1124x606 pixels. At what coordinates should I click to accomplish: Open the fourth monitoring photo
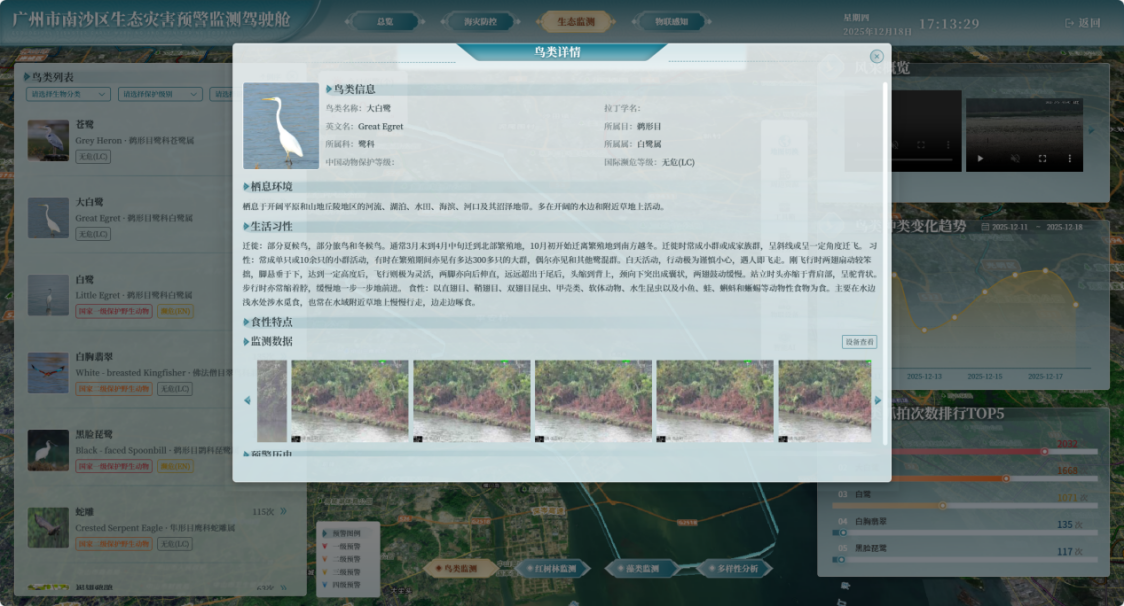tap(715, 401)
